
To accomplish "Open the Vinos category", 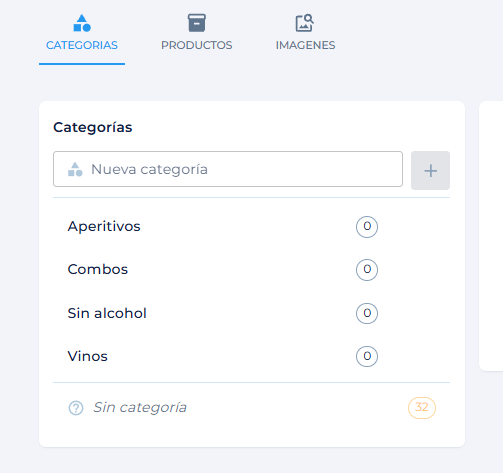I will [251, 356].
